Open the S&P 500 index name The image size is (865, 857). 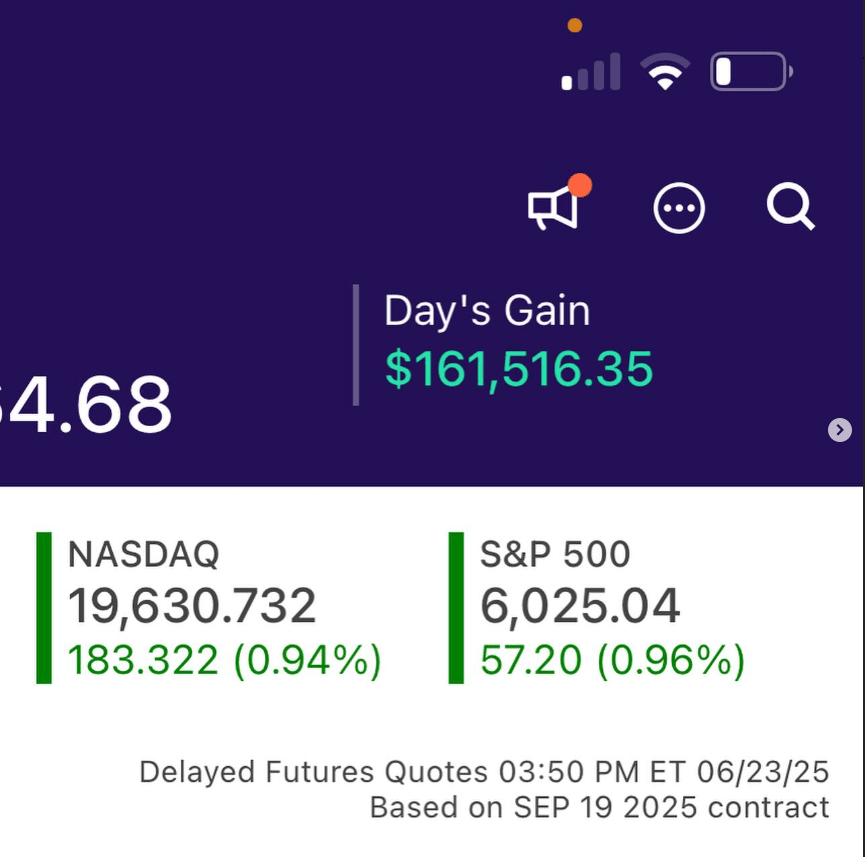[555, 554]
